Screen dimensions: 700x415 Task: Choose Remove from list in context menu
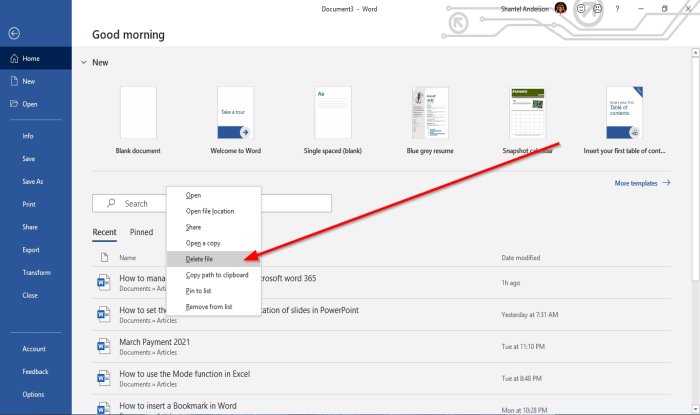[x=213, y=307]
